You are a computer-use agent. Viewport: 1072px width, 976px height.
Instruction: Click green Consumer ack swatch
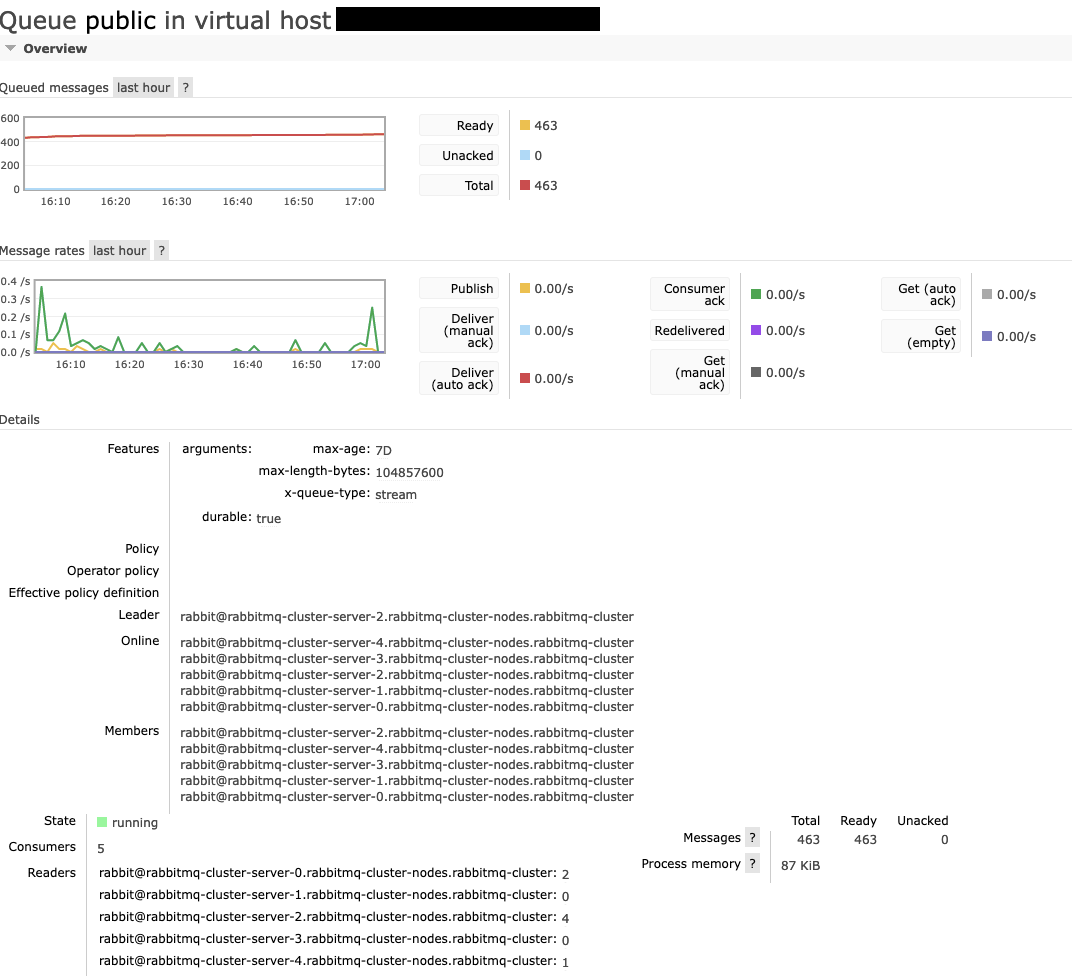coord(756,294)
